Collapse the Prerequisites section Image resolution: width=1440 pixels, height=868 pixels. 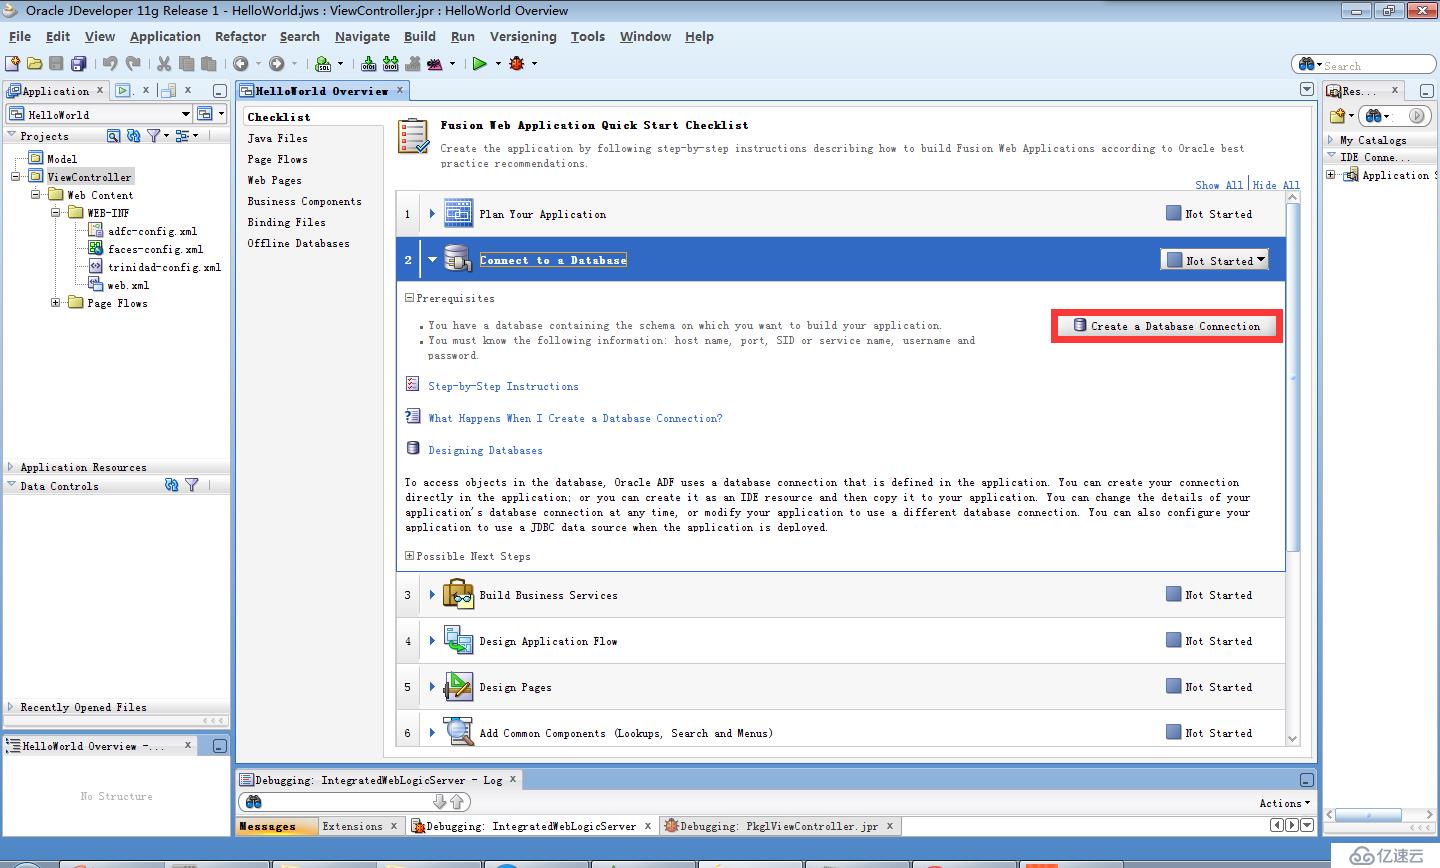[410, 298]
